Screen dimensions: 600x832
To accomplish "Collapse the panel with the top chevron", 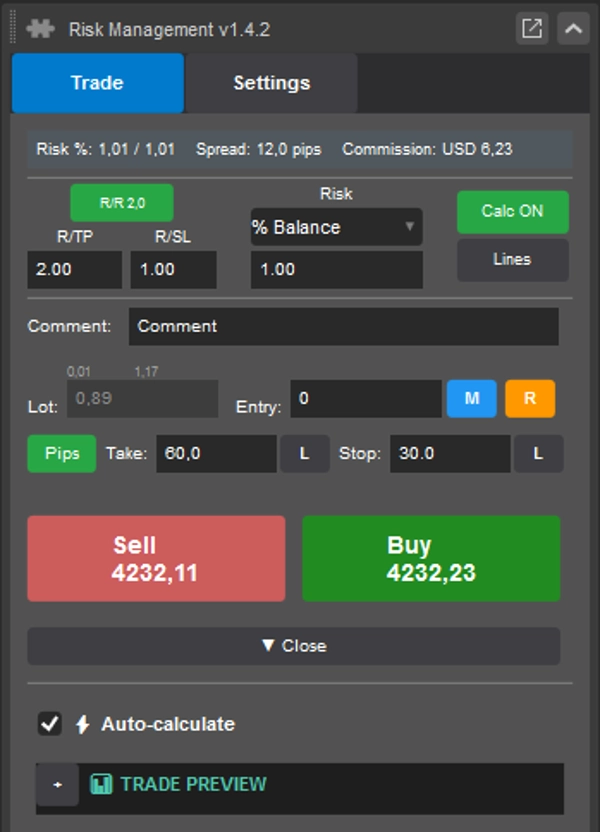I will (571, 30).
